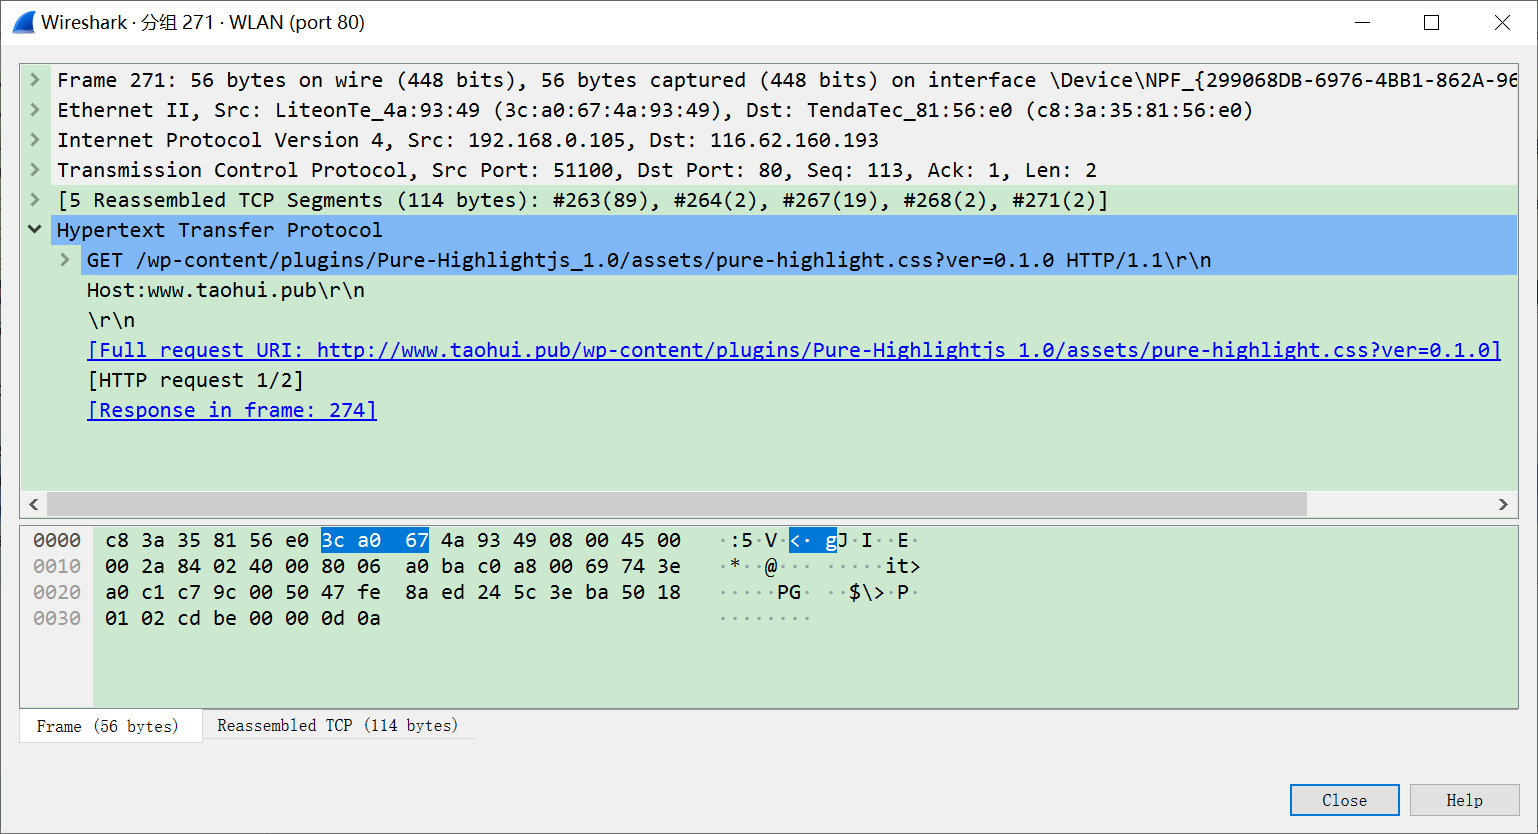The image size is (1538, 834).
Task: Expand the Ethernet II row
Action: coord(35,110)
